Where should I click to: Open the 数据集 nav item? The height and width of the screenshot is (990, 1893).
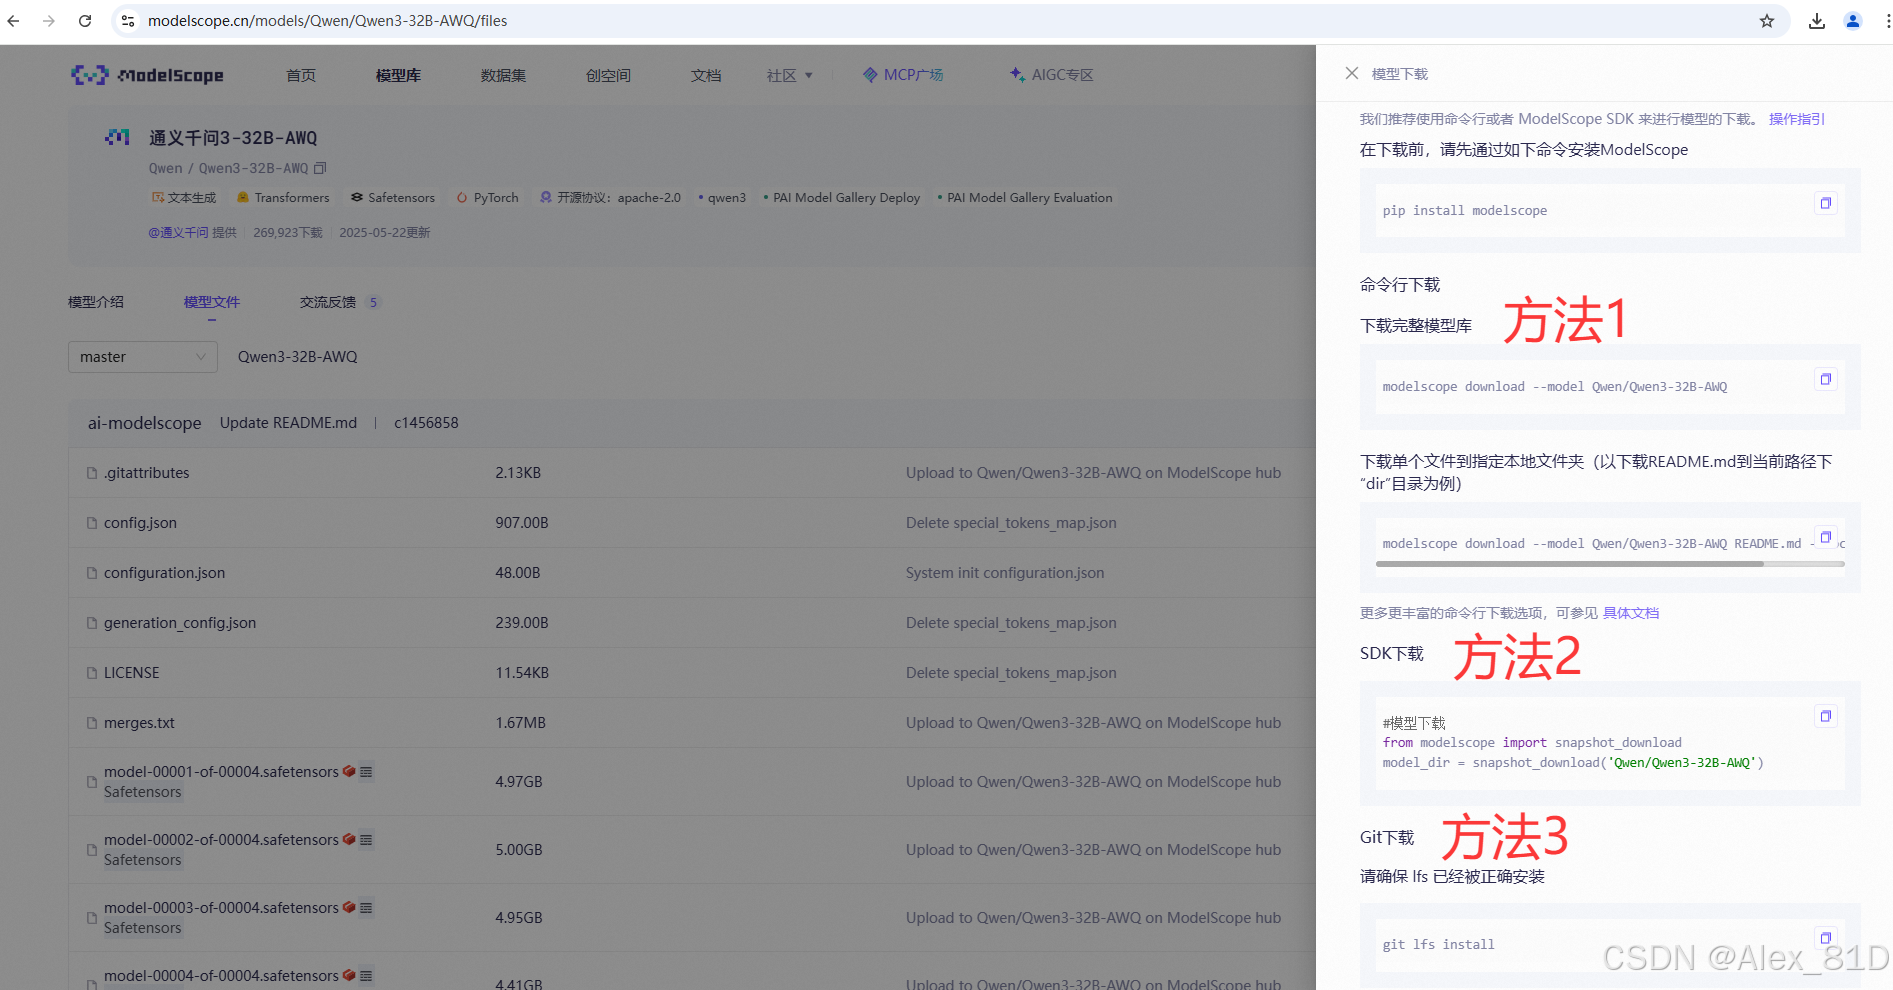click(x=503, y=75)
